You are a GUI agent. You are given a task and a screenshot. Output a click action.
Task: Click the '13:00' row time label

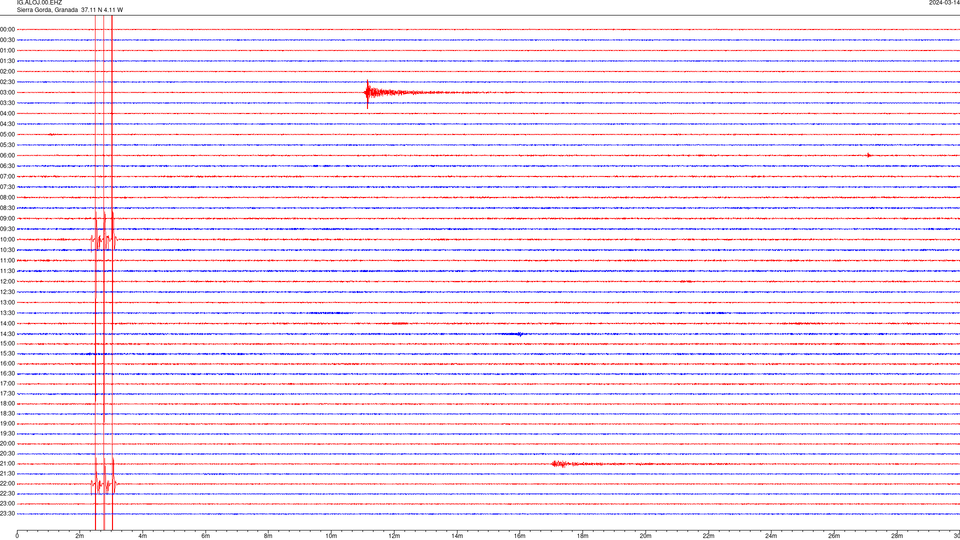[7, 302]
